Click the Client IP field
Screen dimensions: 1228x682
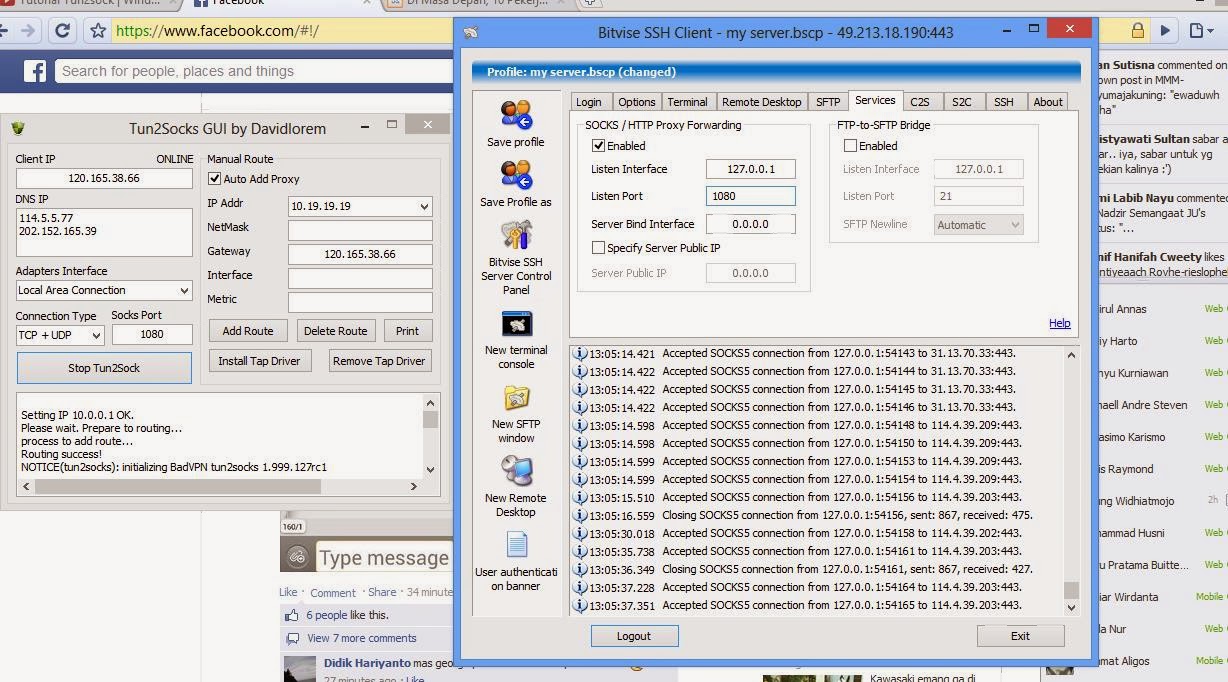point(104,178)
